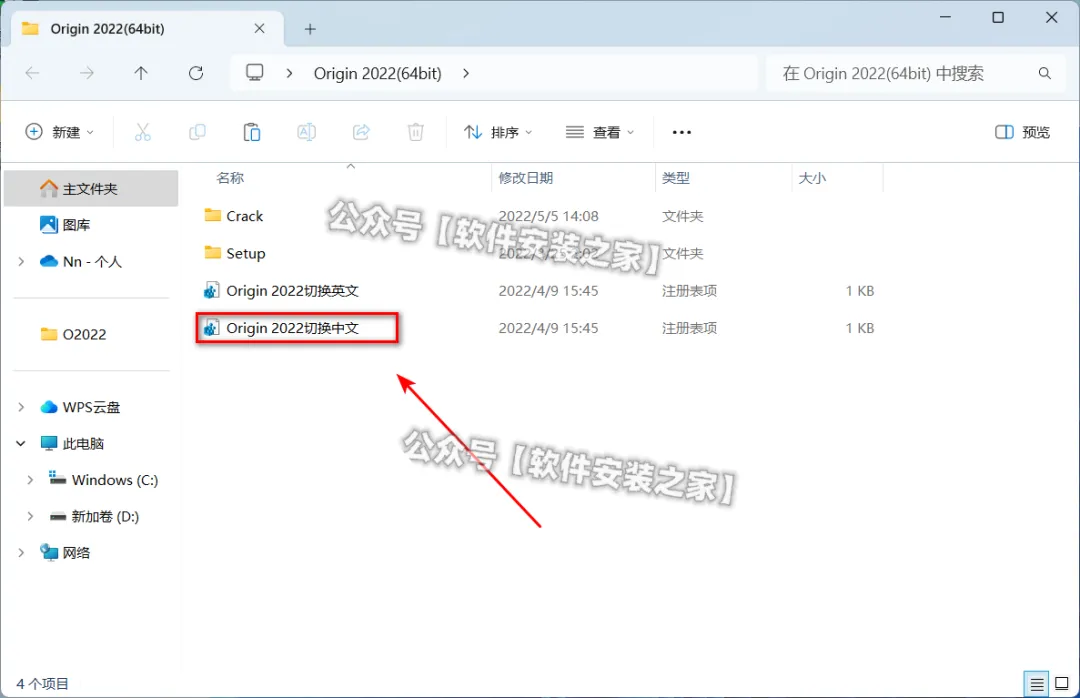
Task: Go forward with the right arrow
Action: click(x=87, y=73)
